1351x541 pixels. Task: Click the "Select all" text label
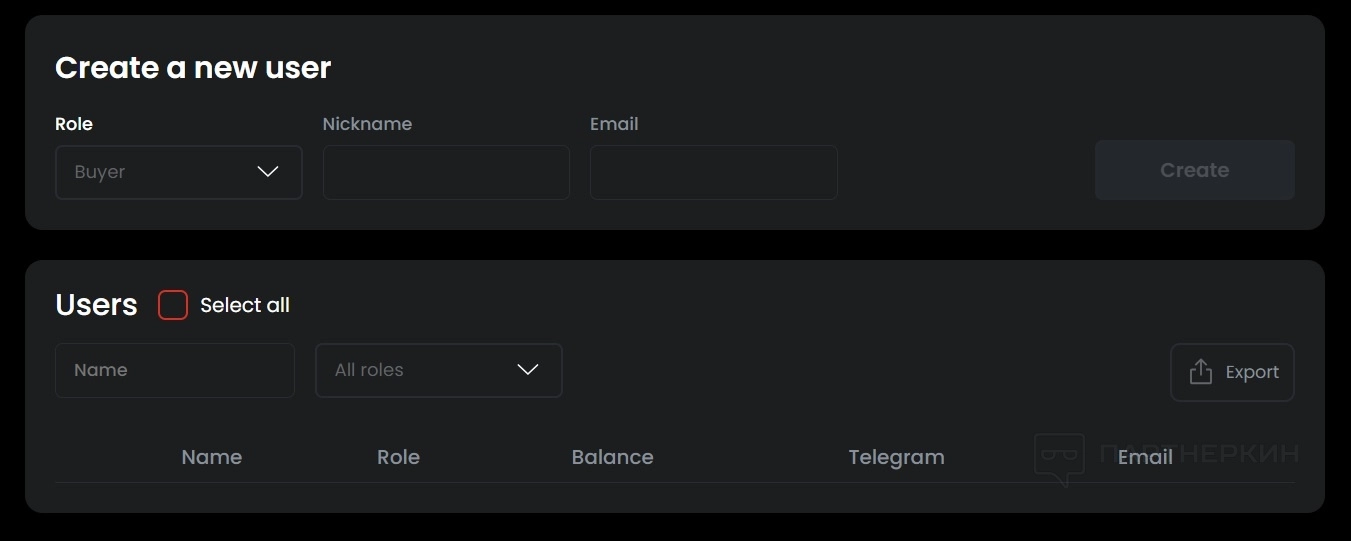coord(245,305)
